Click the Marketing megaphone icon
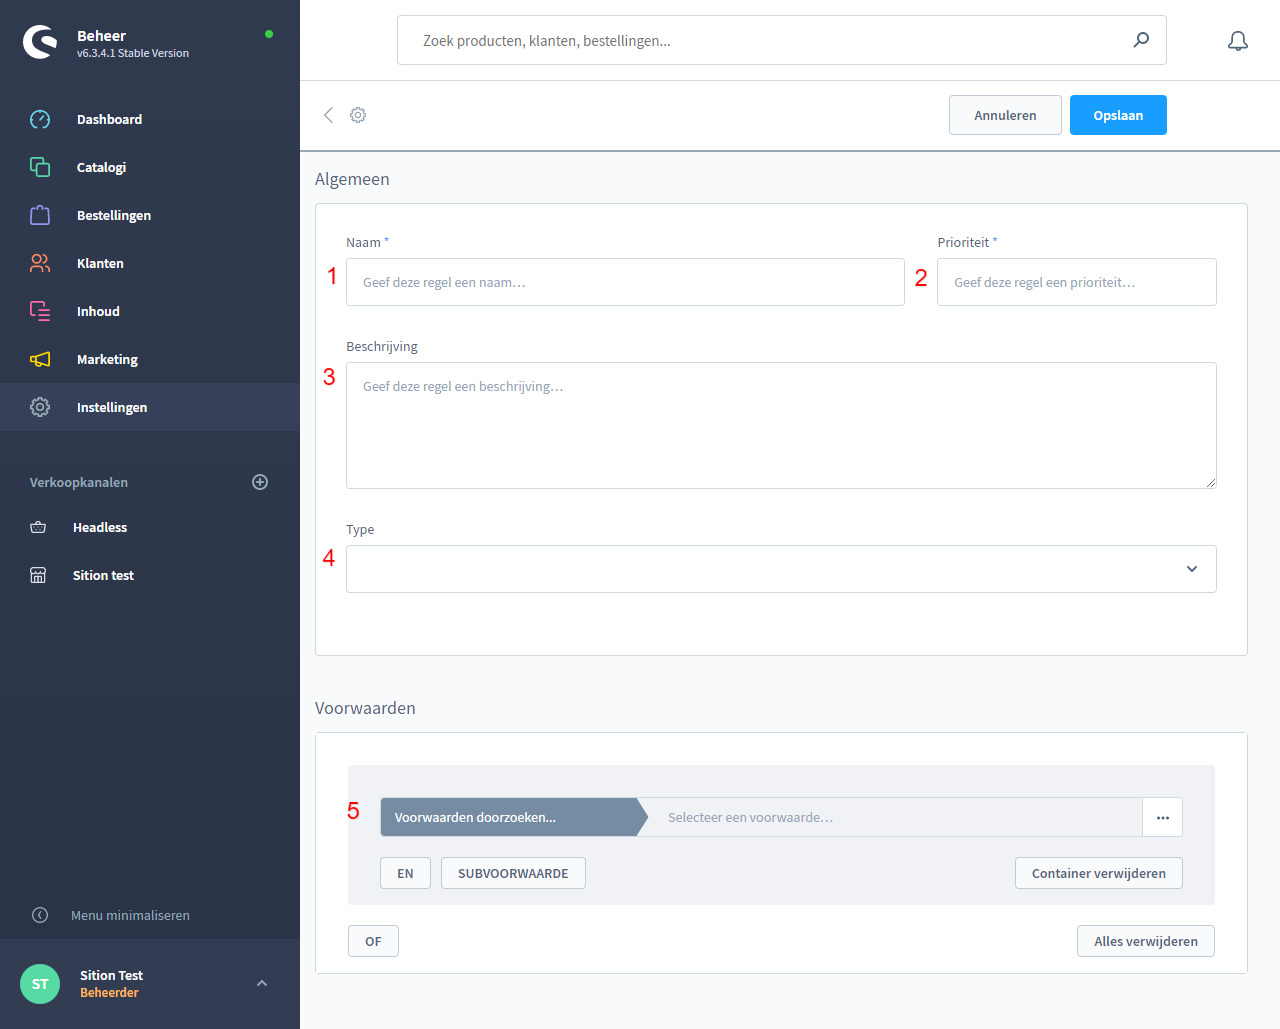This screenshot has height=1029, width=1280. [40, 359]
